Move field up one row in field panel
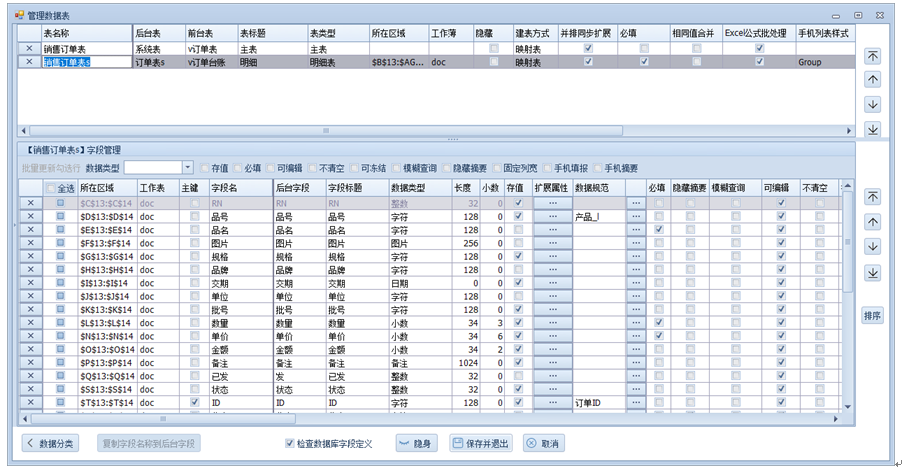Image resolution: width=904 pixels, height=472 pixels. pos(873,222)
